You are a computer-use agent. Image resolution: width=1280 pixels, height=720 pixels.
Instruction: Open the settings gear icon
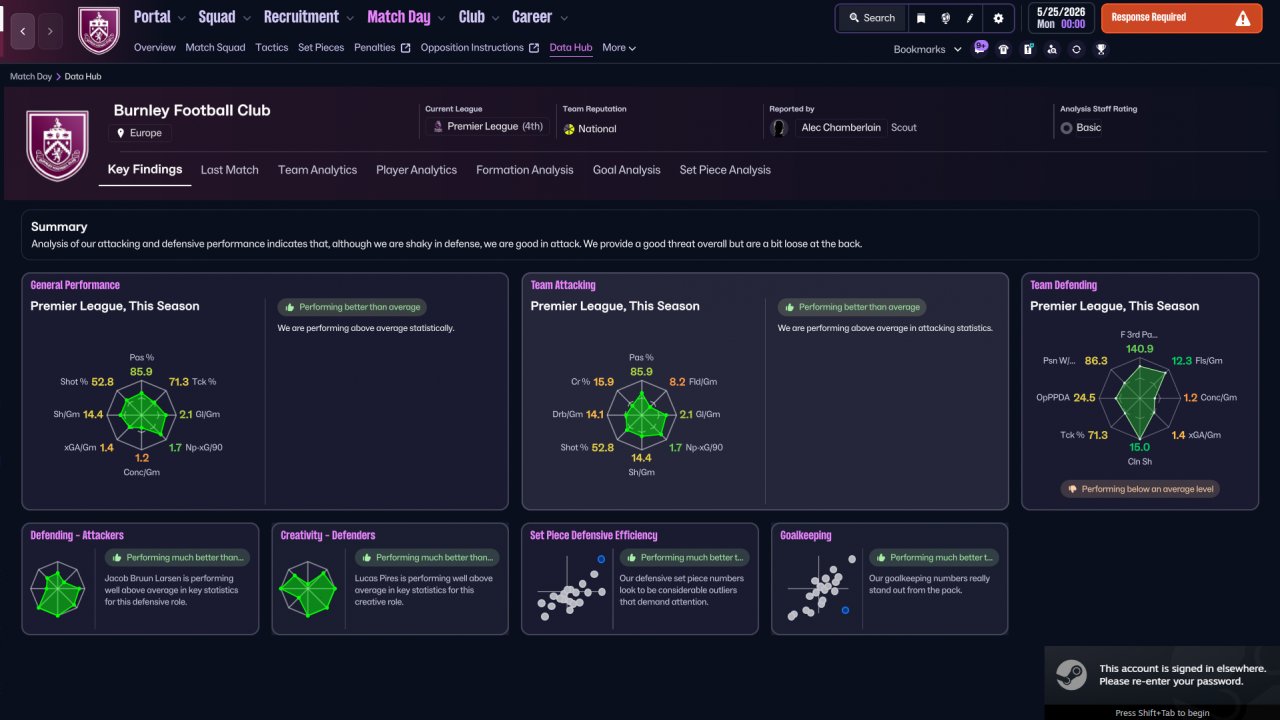click(x=998, y=18)
